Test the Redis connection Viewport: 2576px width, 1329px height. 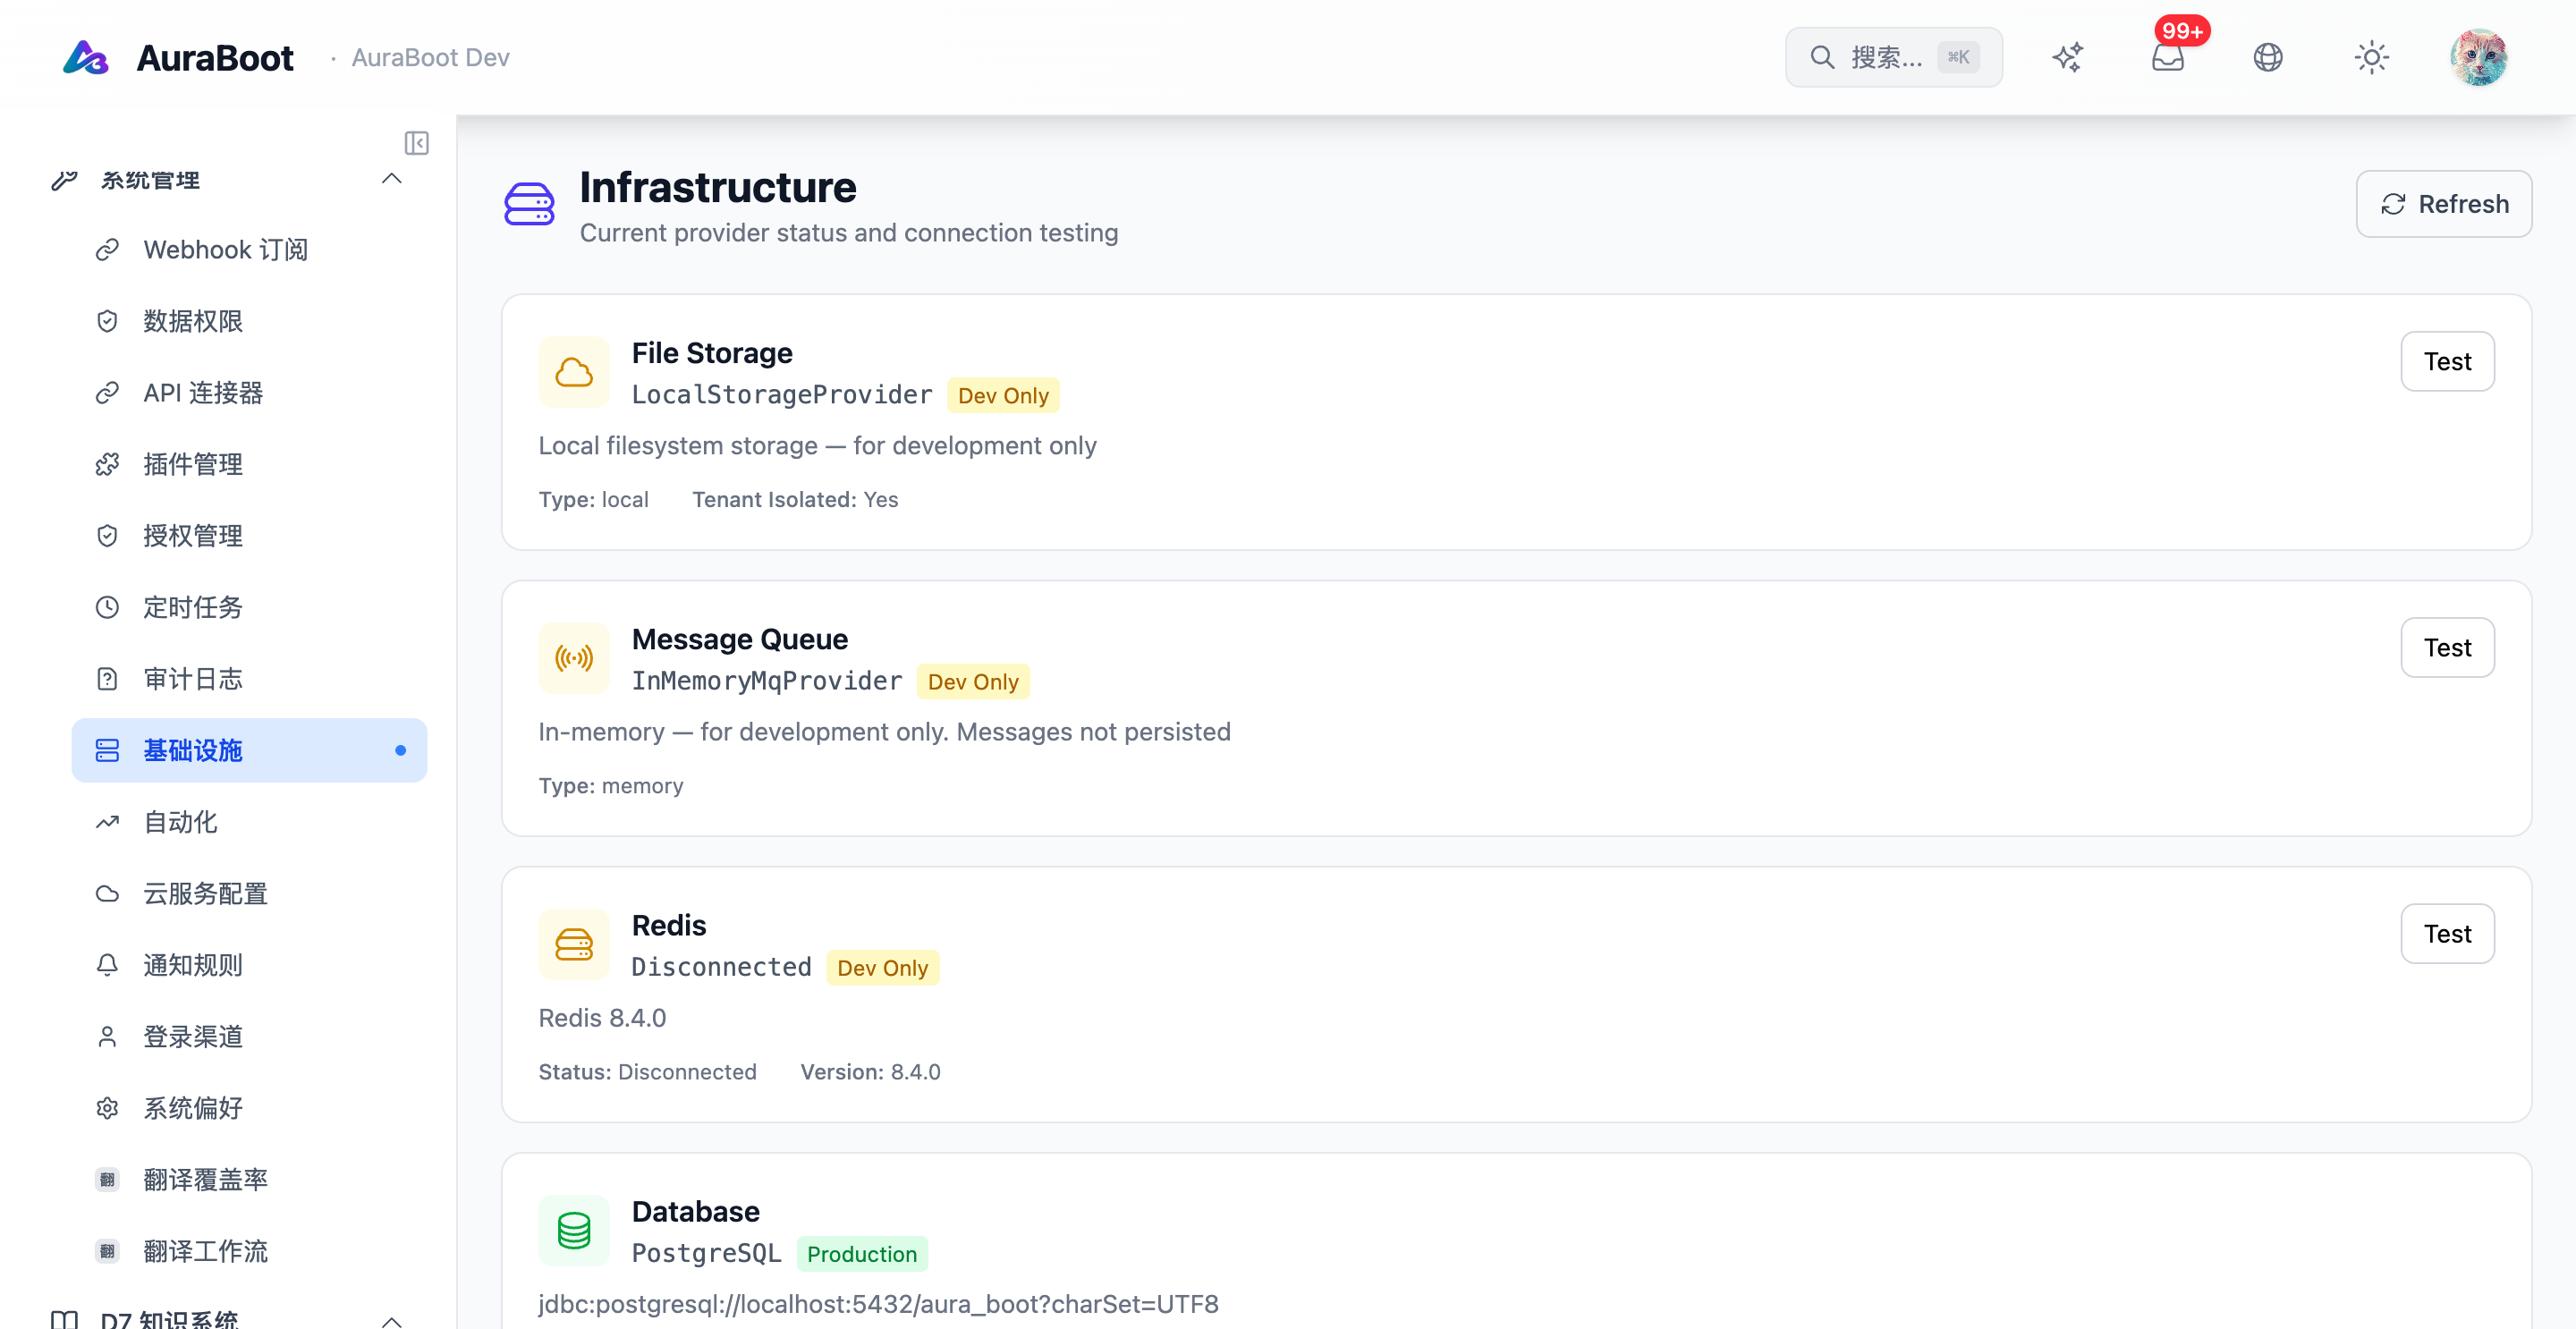[2447, 933]
